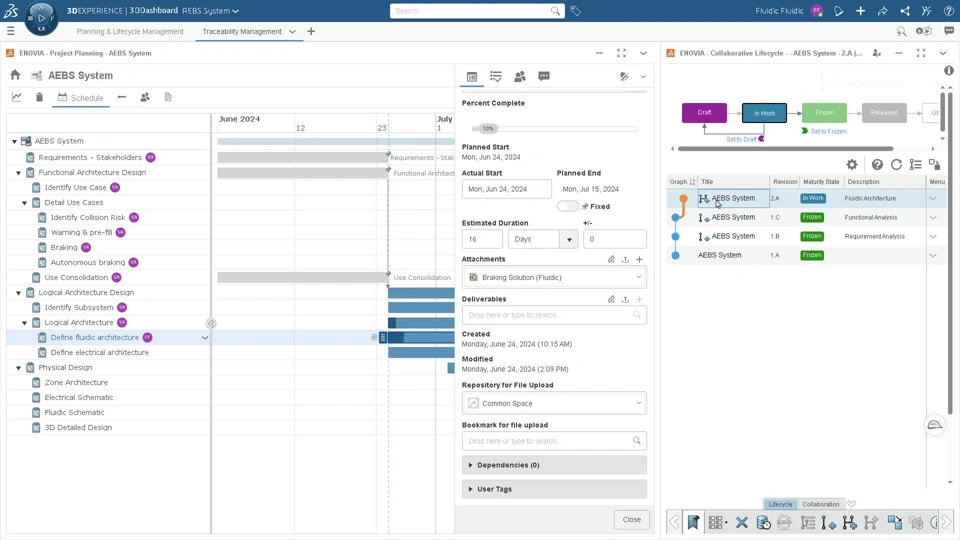The height and width of the screenshot is (540, 960).
Task: Open the 3DEXPERIENCE compass
Action: tap(41, 18)
